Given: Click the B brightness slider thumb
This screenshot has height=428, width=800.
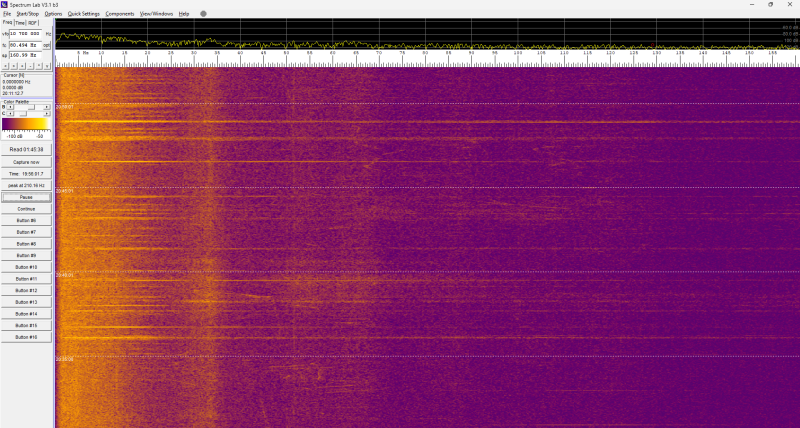Looking at the screenshot, I should coord(32,107).
